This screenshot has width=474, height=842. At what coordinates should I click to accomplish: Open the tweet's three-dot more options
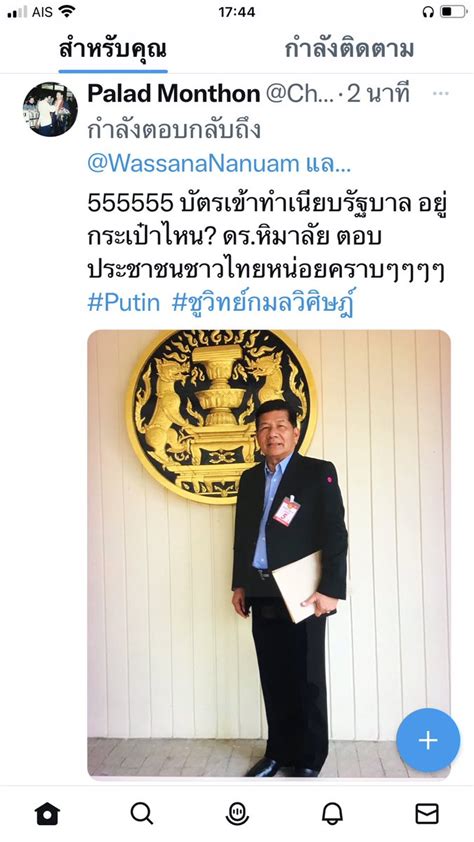440,93
